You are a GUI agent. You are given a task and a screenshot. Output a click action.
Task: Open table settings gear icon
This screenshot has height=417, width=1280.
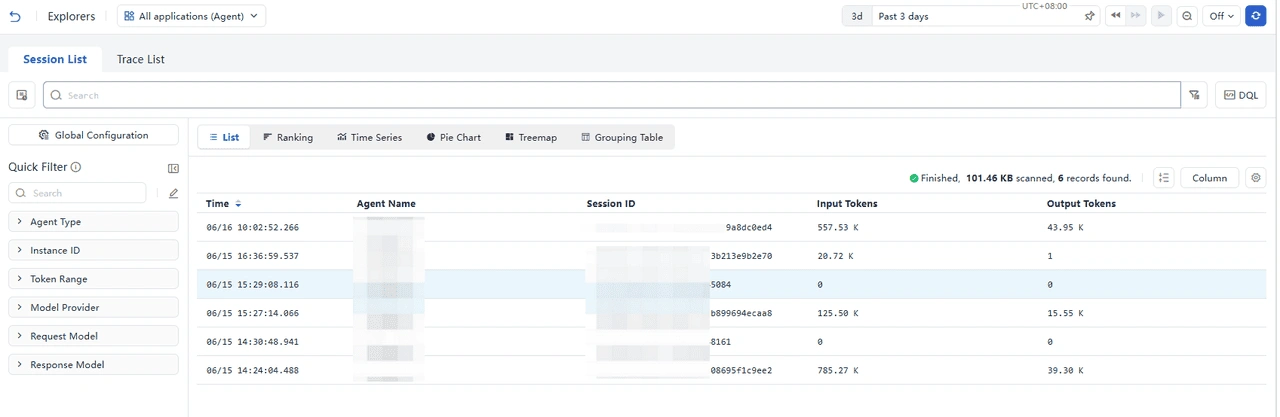[1256, 178]
